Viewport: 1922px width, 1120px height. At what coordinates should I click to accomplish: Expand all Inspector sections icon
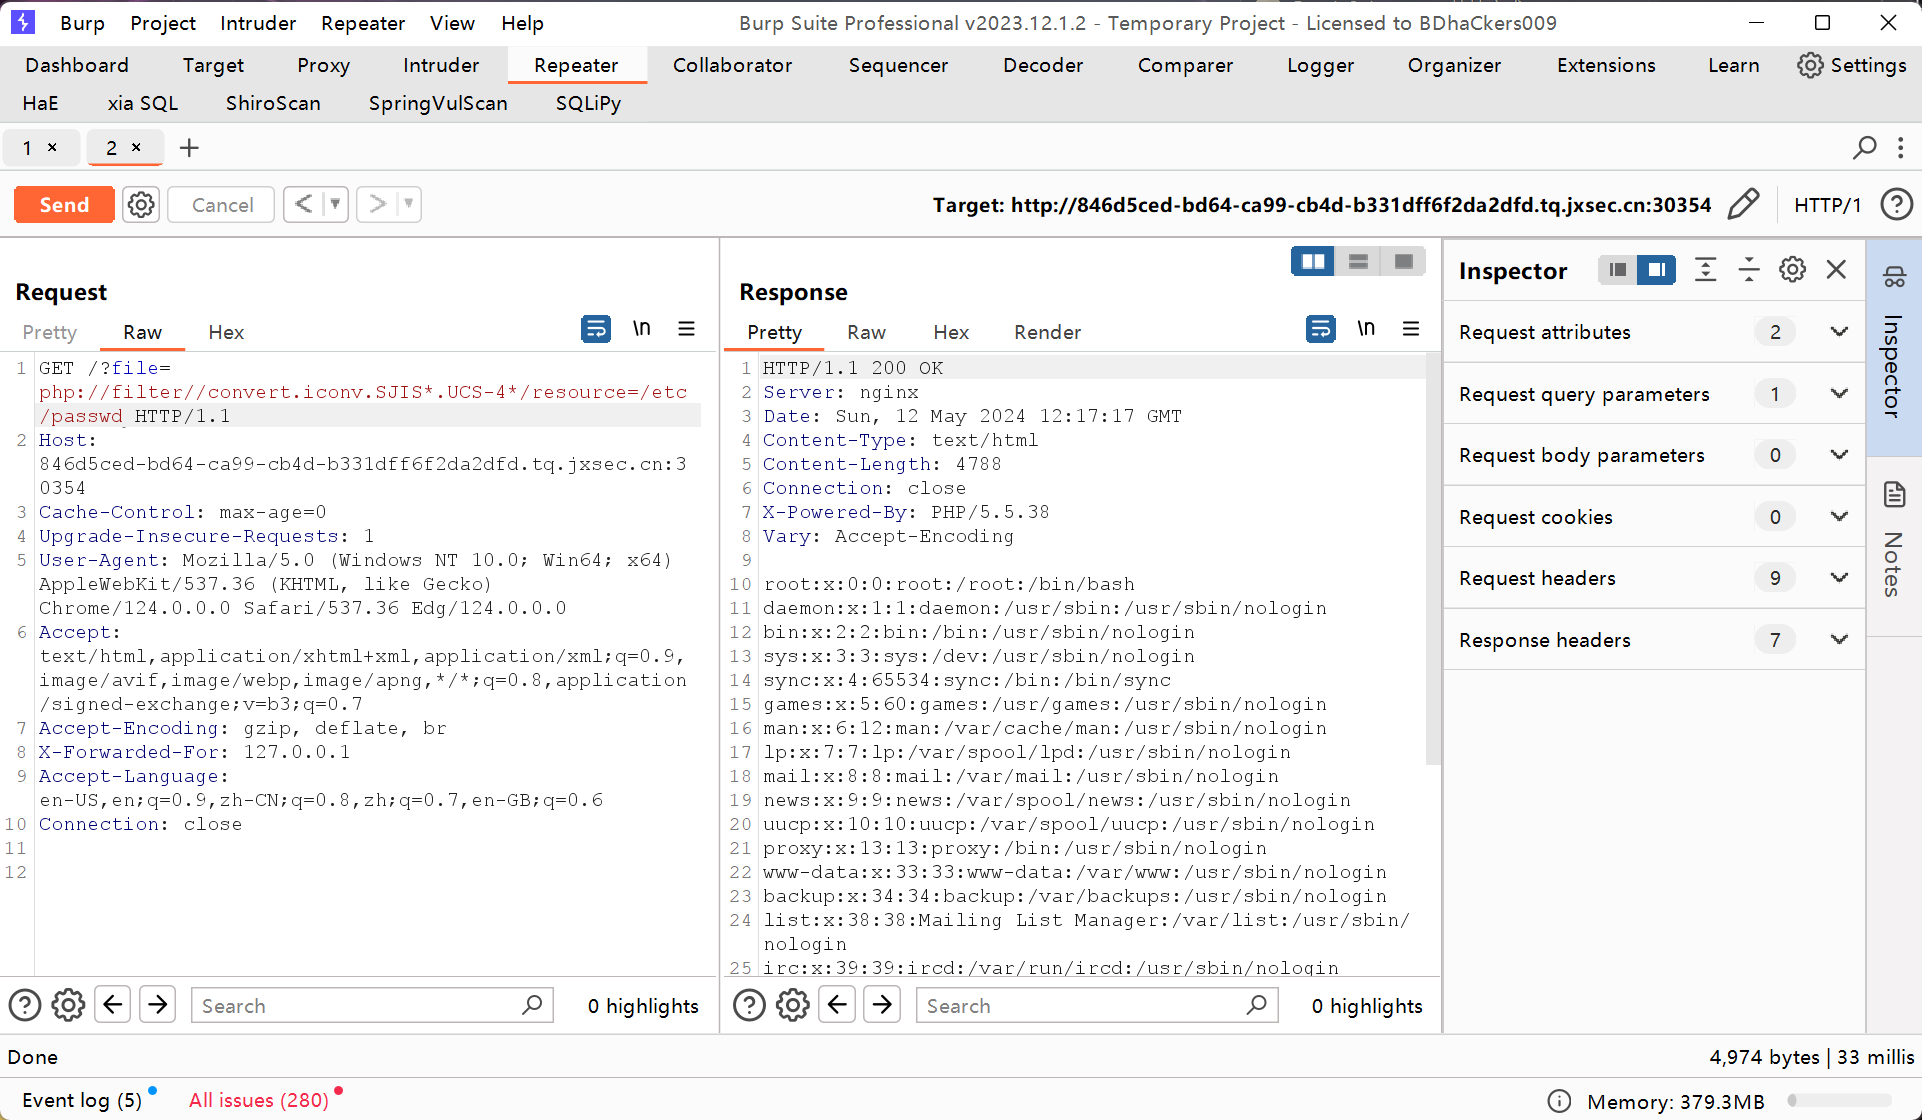pos(1705,270)
